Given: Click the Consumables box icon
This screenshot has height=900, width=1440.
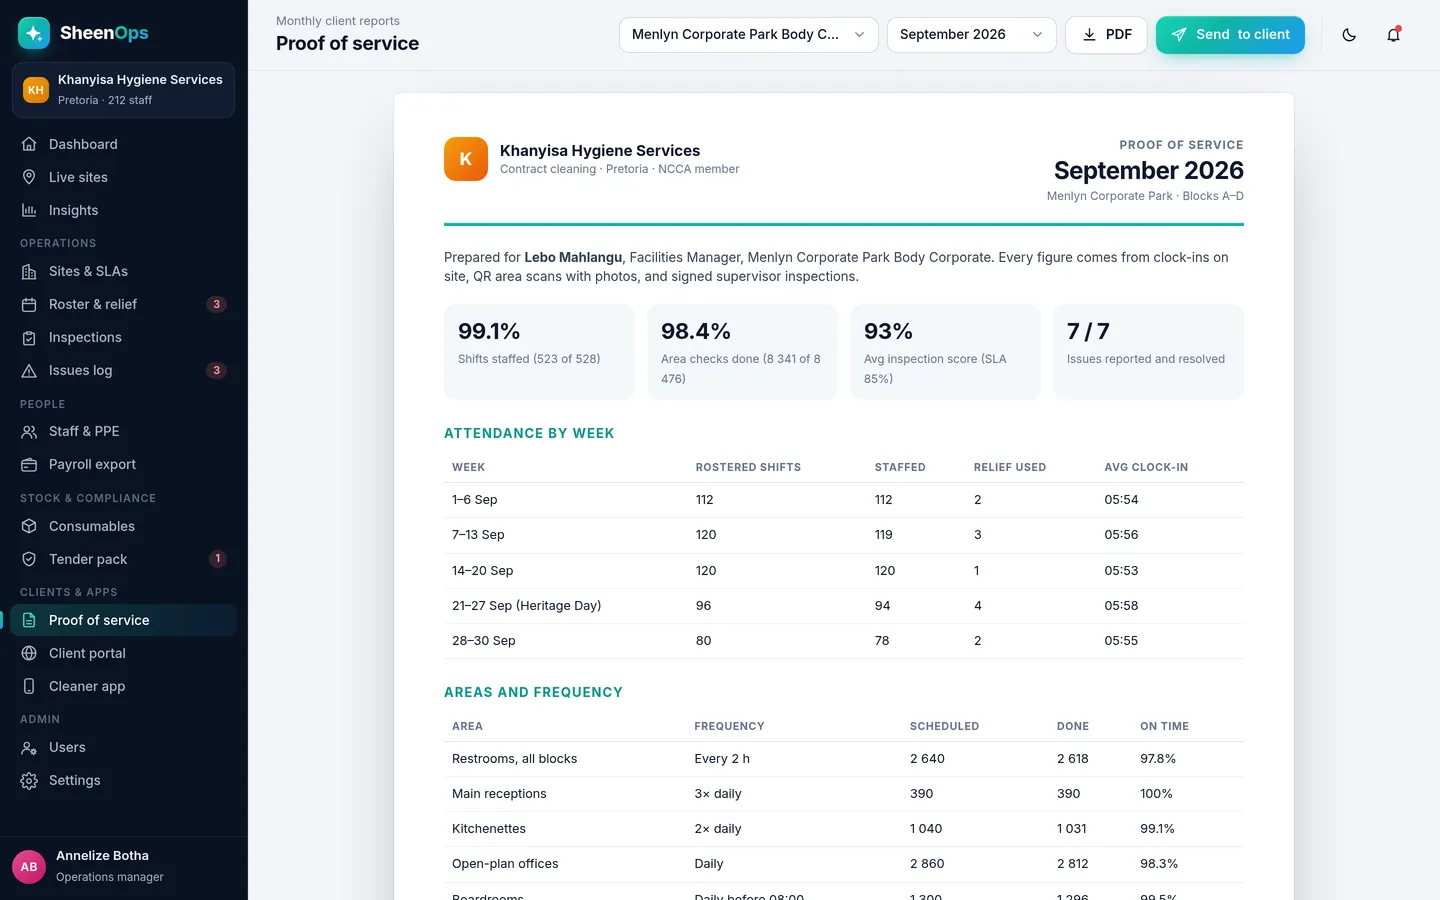Looking at the screenshot, I should 29,526.
